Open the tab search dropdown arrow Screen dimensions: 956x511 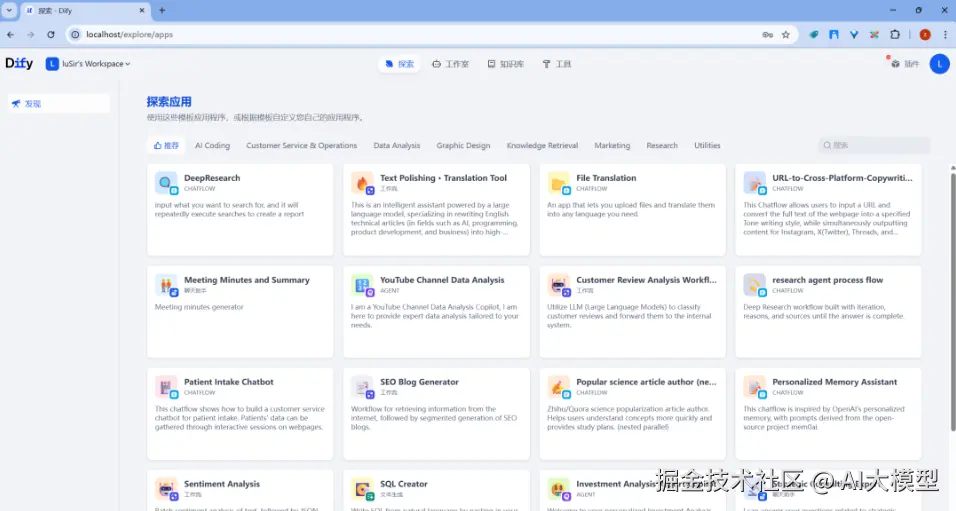[9, 10]
